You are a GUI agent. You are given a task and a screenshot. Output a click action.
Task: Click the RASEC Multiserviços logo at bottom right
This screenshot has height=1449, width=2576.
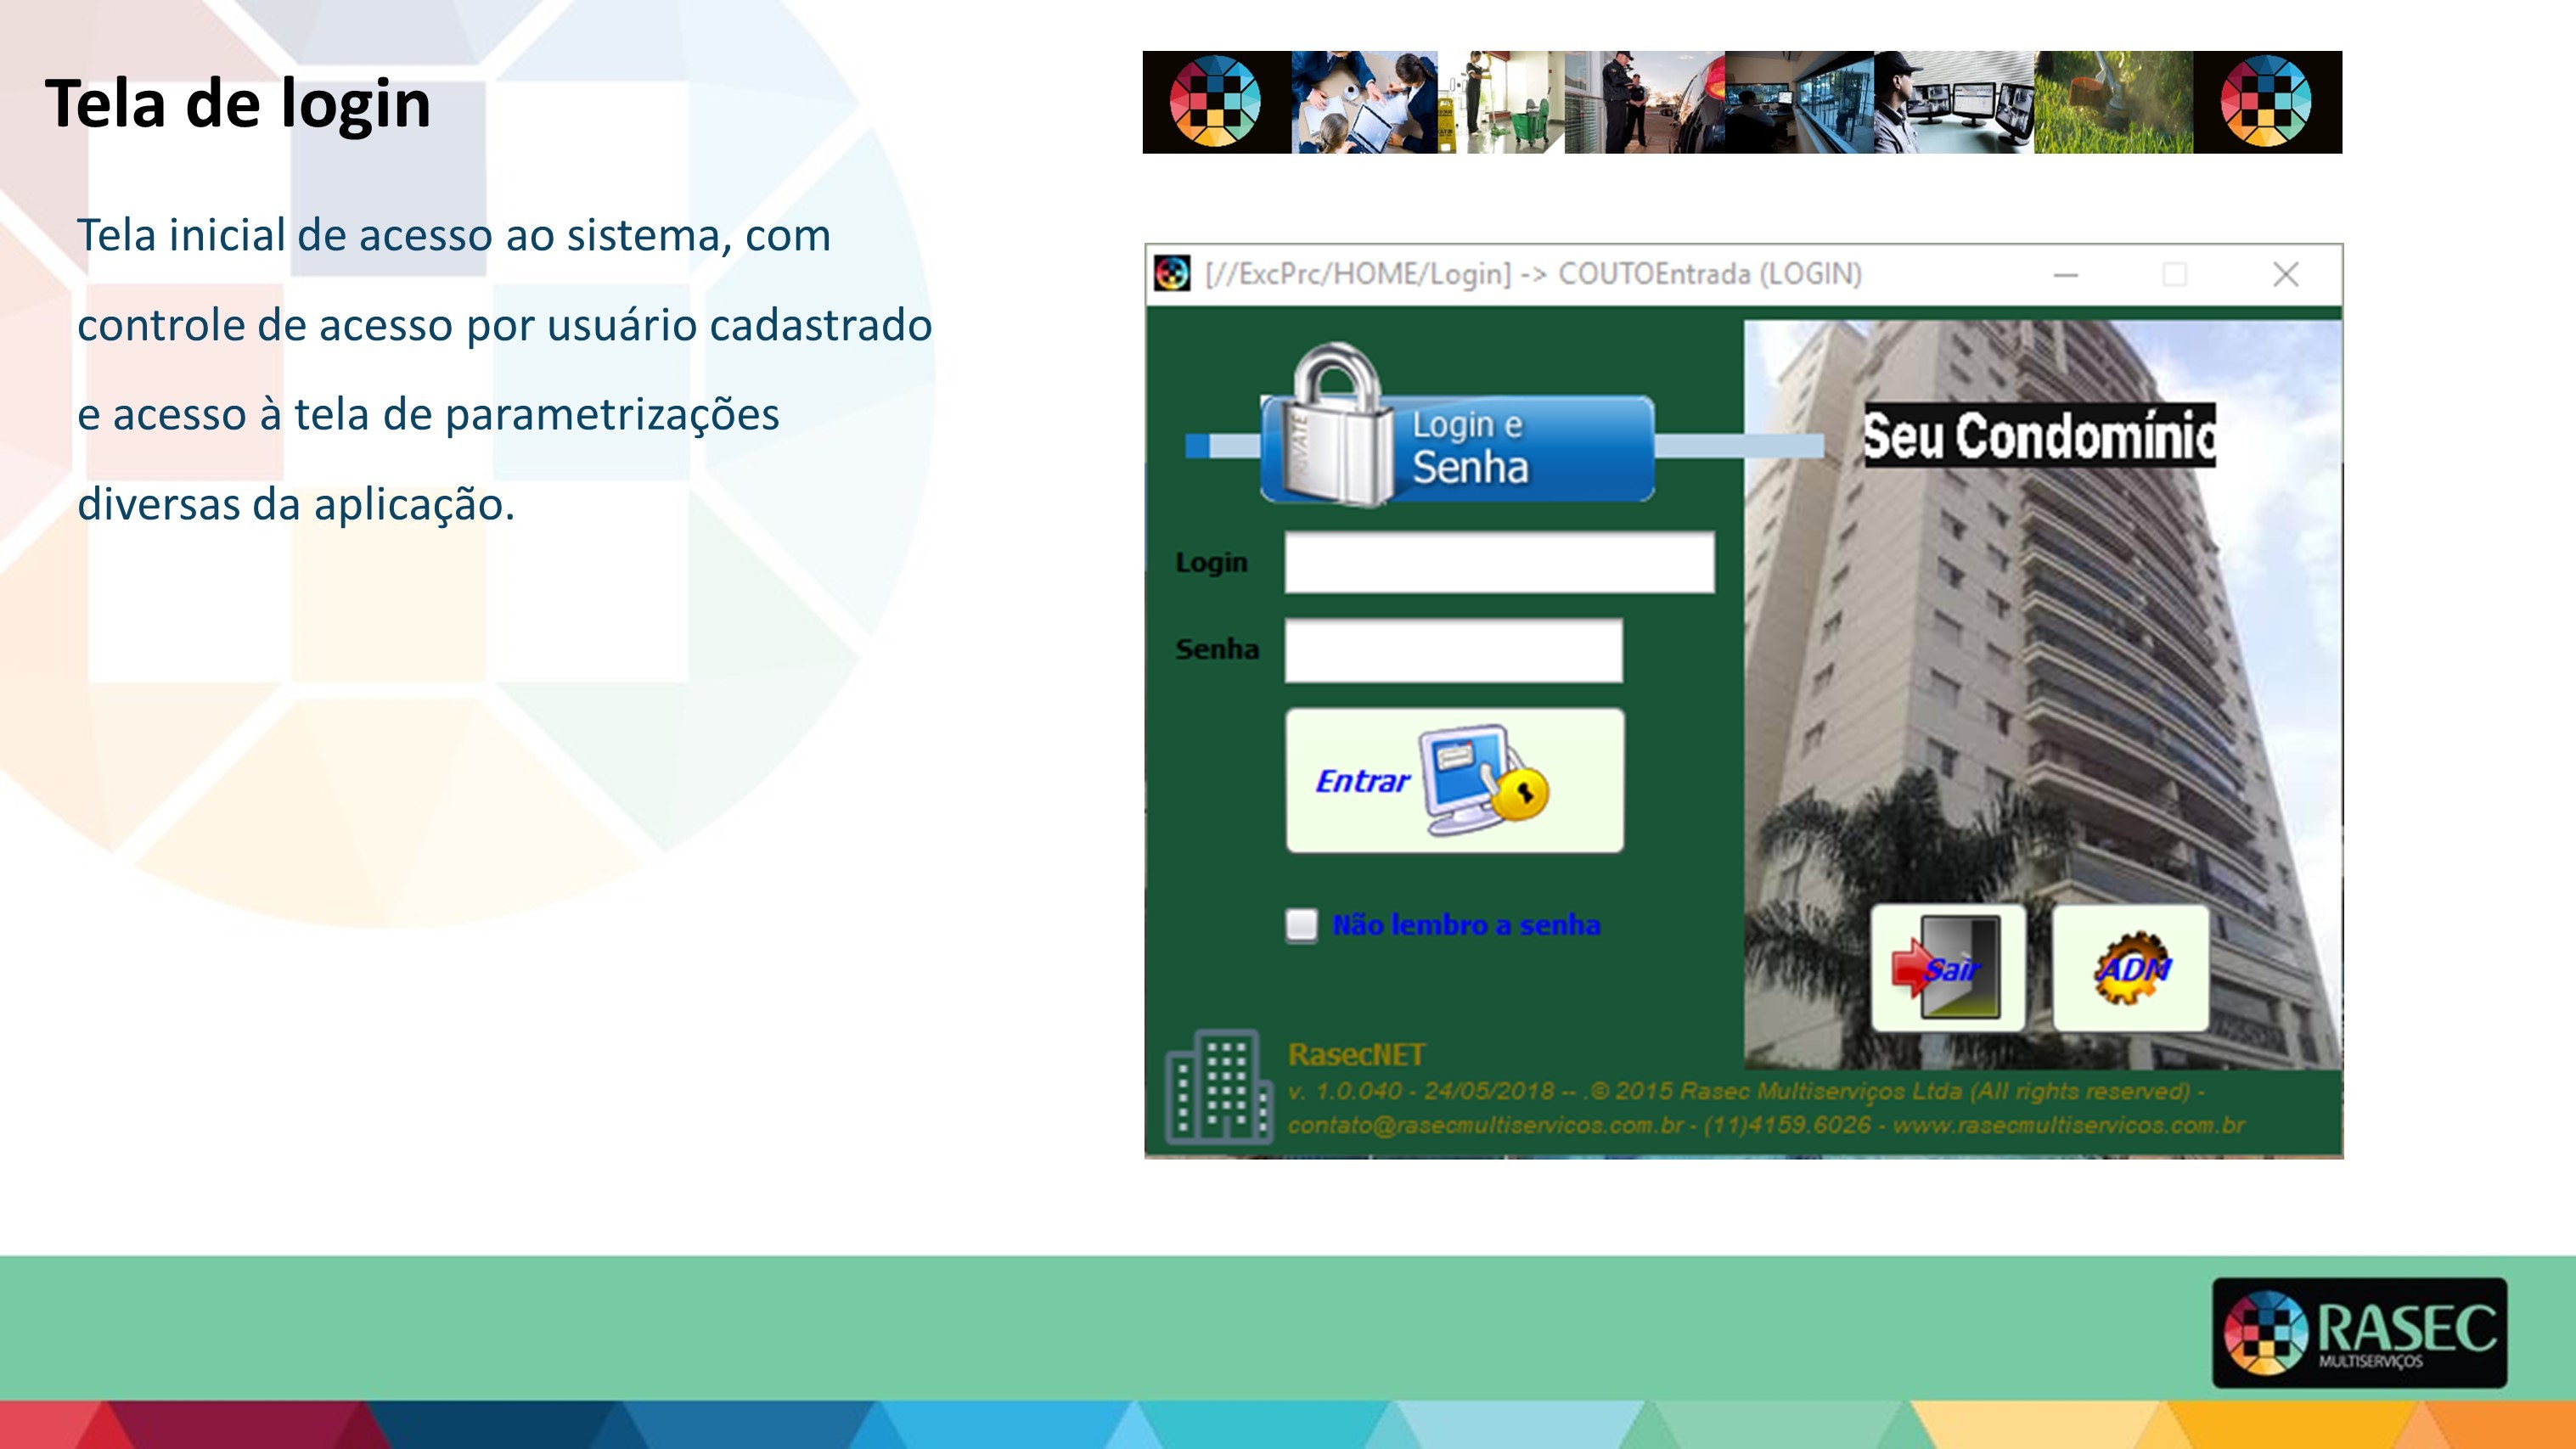point(2359,1332)
